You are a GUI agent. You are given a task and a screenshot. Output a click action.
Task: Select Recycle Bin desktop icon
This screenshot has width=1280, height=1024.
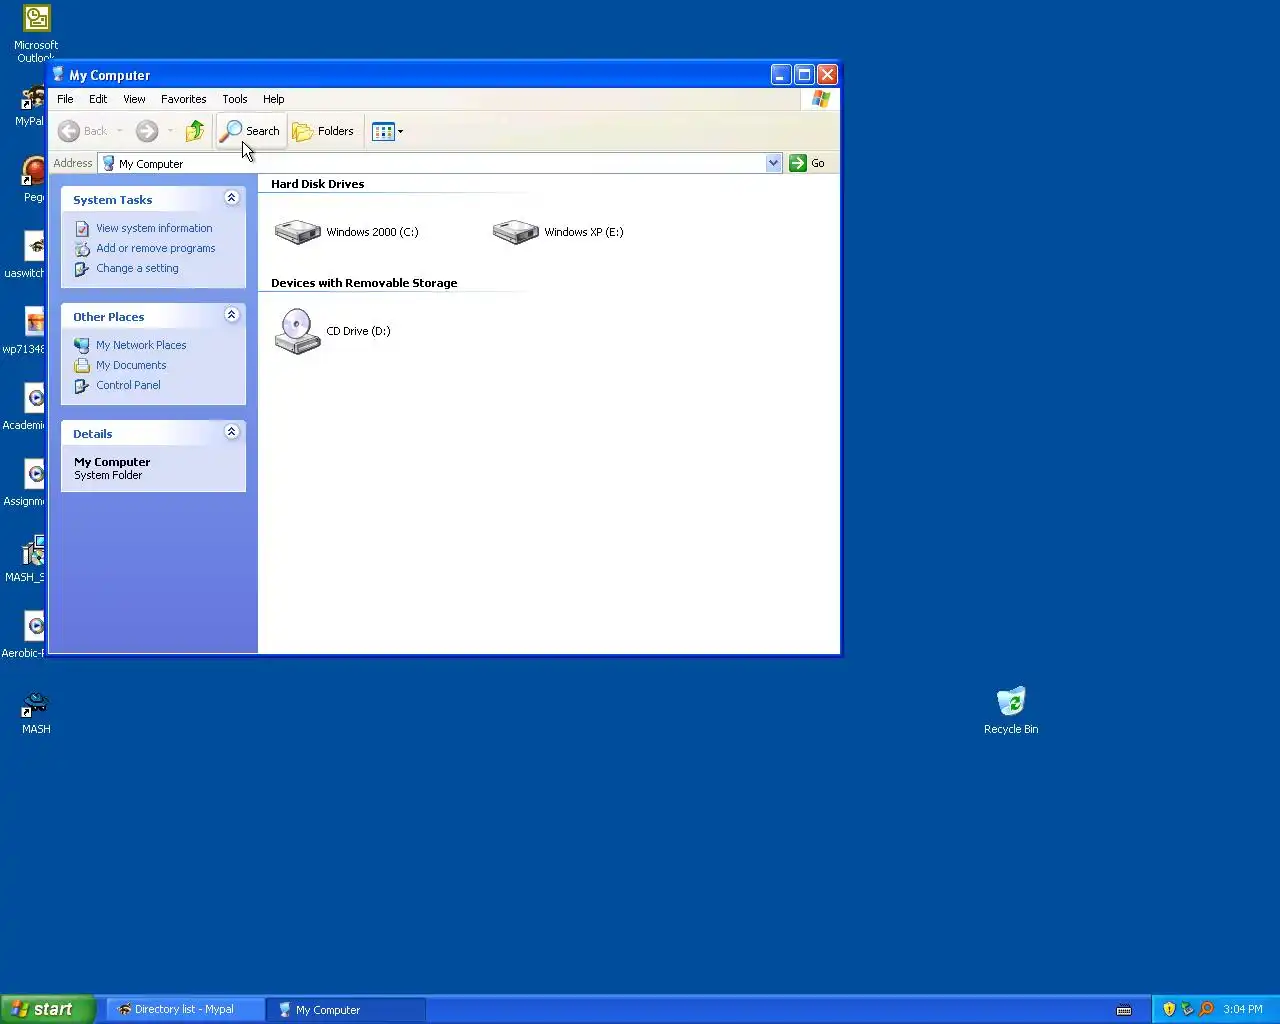click(1011, 701)
